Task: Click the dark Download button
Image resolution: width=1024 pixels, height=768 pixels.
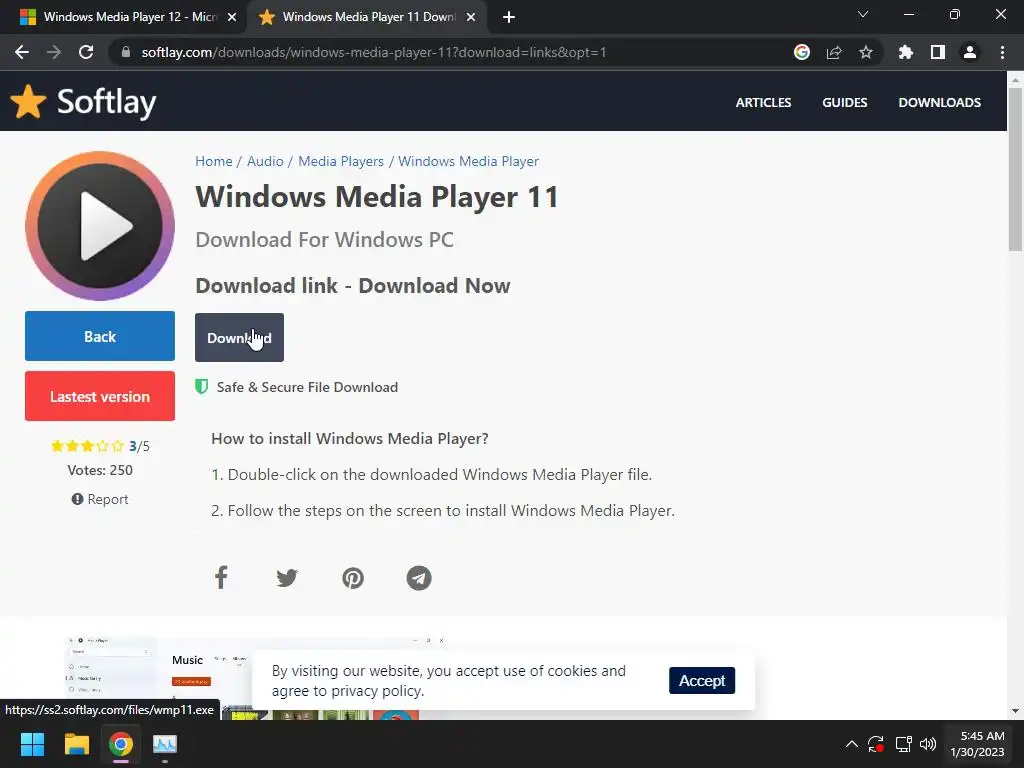Action: pyautogui.click(x=239, y=338)
